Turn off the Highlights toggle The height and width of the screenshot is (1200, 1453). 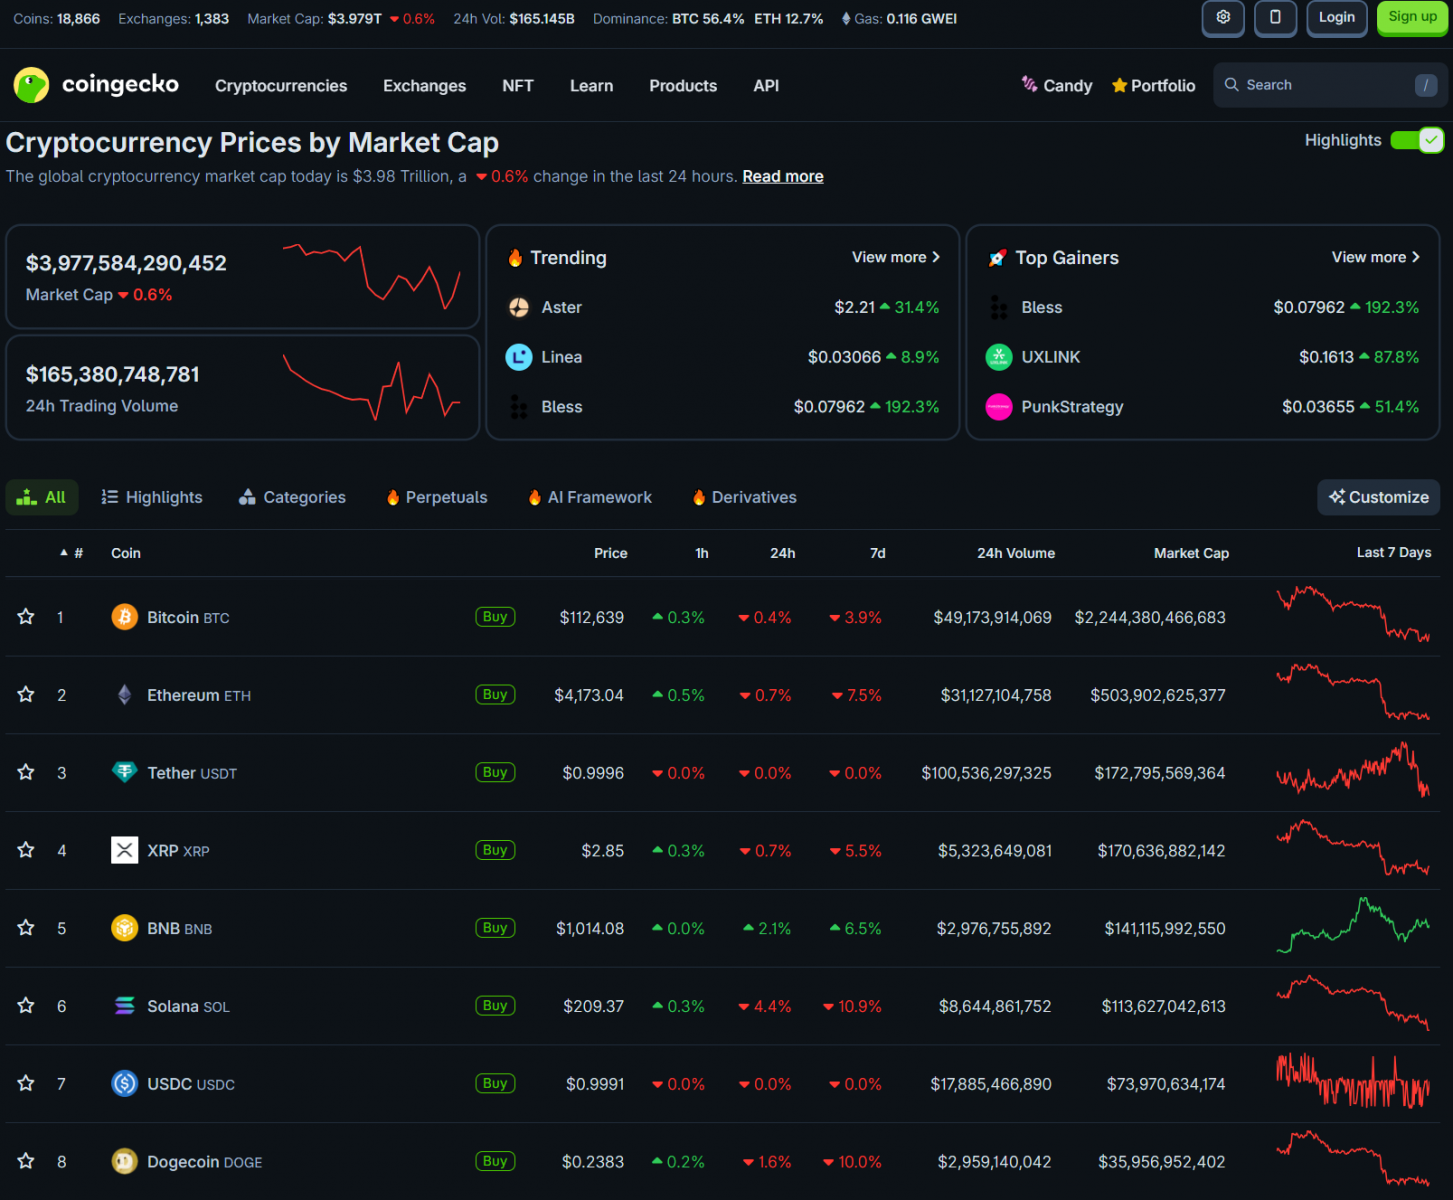coord(1416,140)
